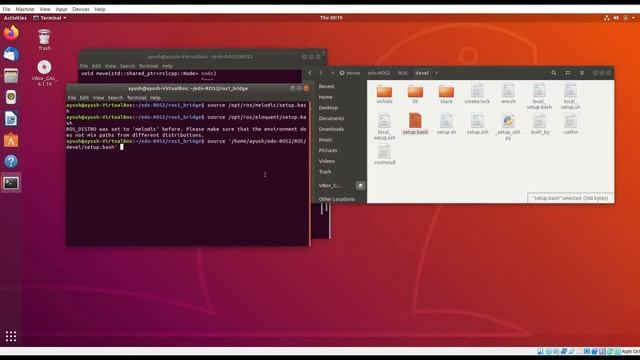Open the Terminal app menu in top bar

point(49,18)
